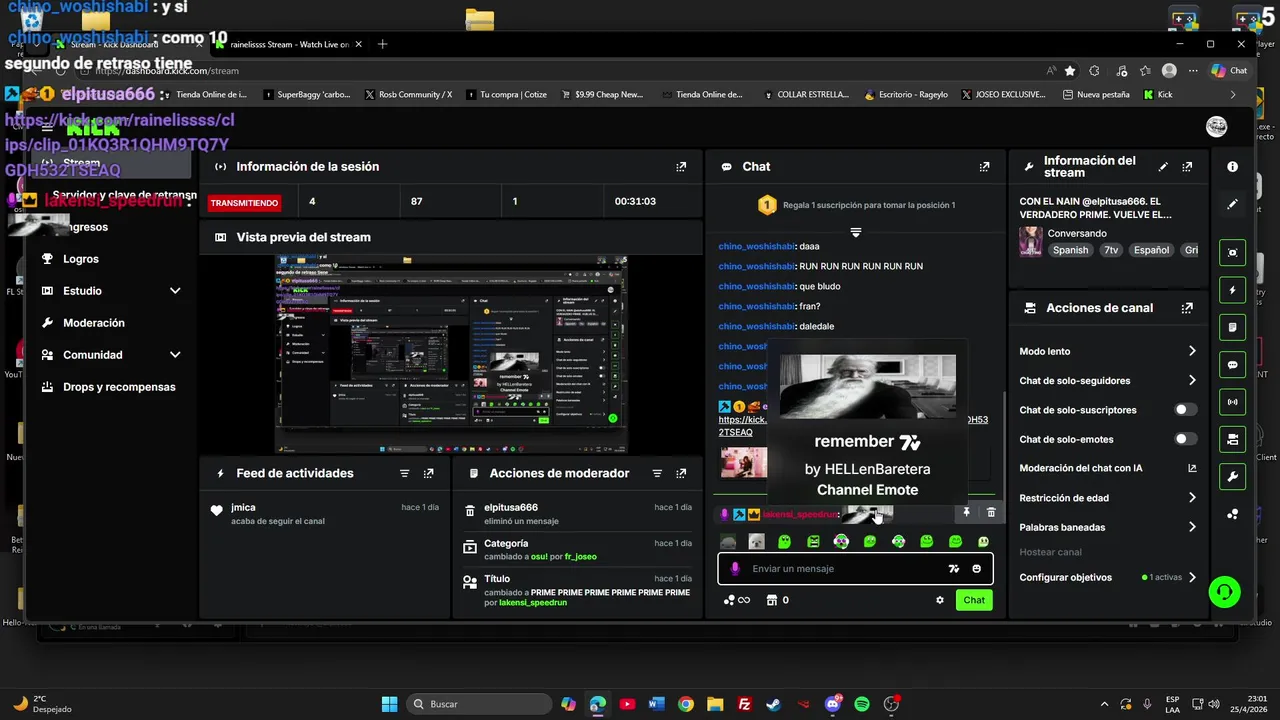The image size is (1280, 720).
Task: Expand the Estudio sidebar section
Action: point(175,291)
